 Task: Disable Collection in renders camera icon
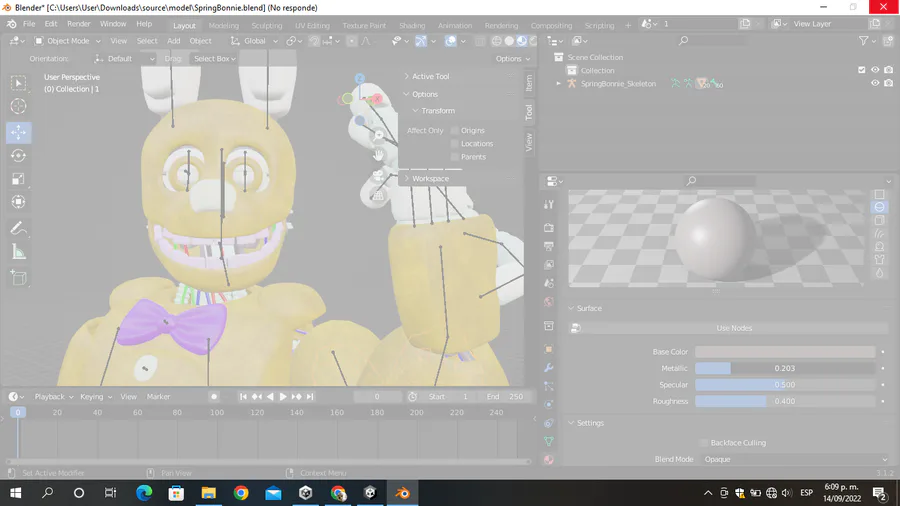[x=889, y=70]
